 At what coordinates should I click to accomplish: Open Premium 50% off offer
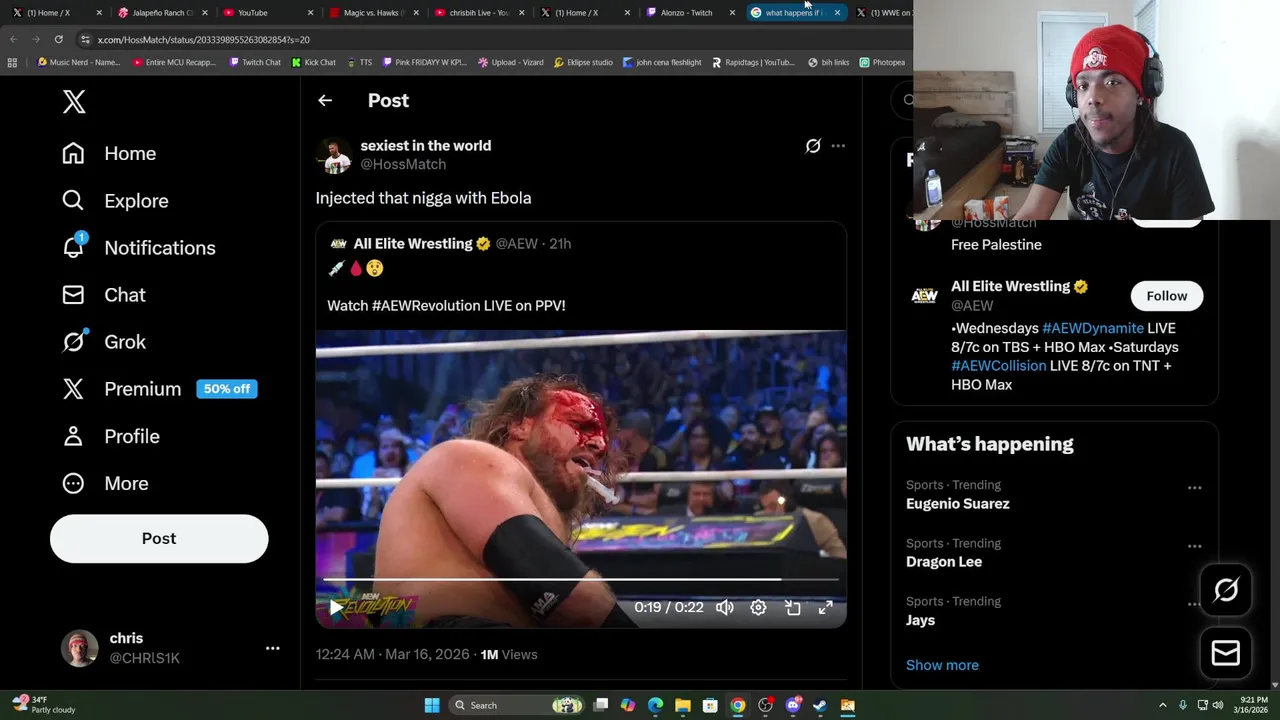click(x=159, y=389)
